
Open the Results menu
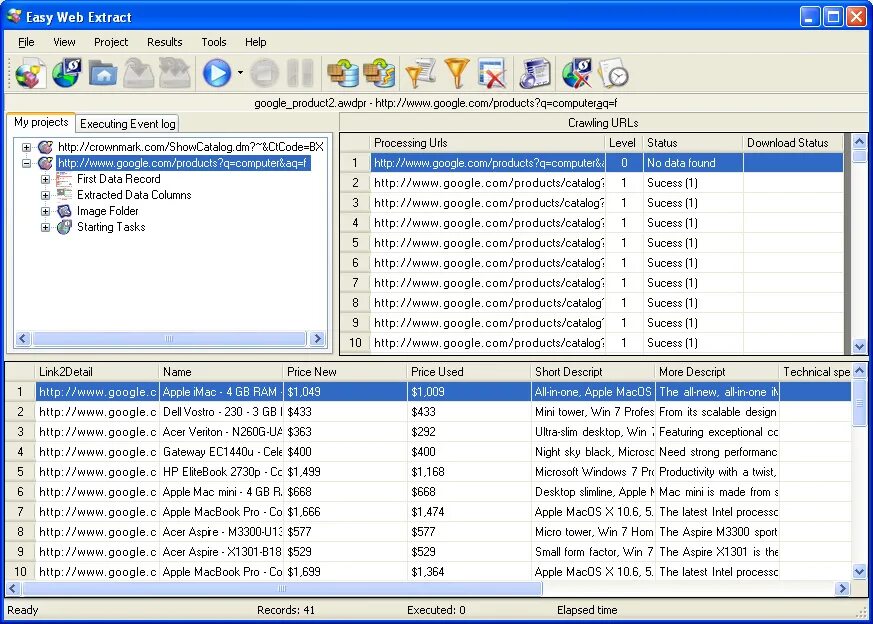[164, 42]
